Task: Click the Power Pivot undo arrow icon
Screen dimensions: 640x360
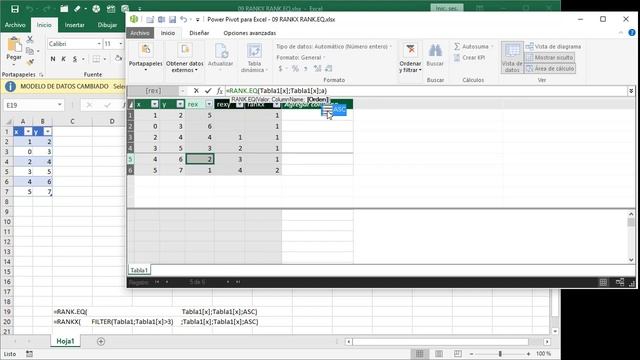Action: click(x=184, y=19)
